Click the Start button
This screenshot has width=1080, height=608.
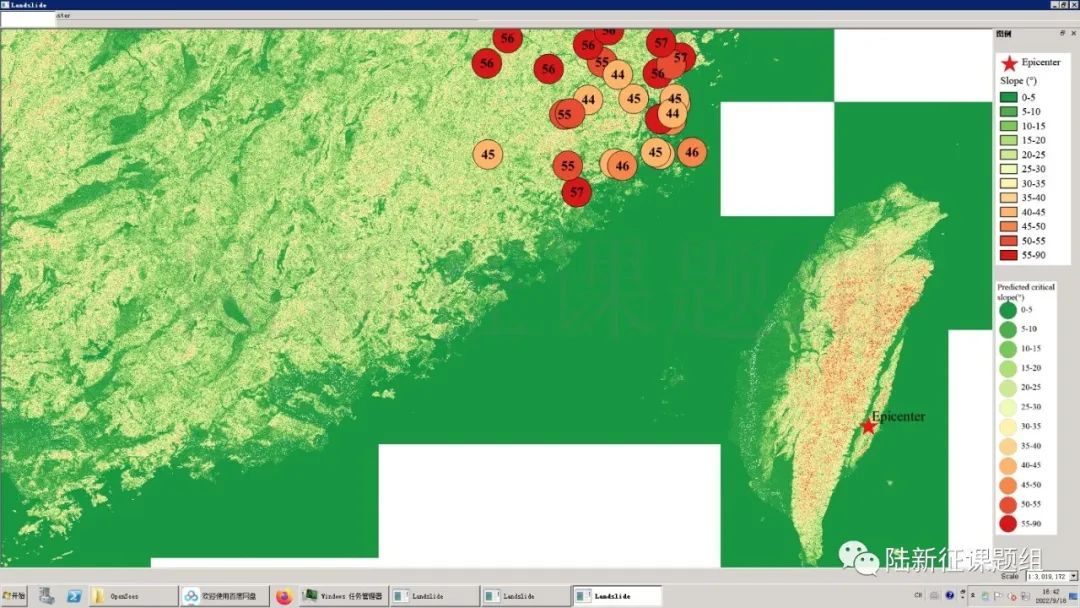[x=15, y=596]
